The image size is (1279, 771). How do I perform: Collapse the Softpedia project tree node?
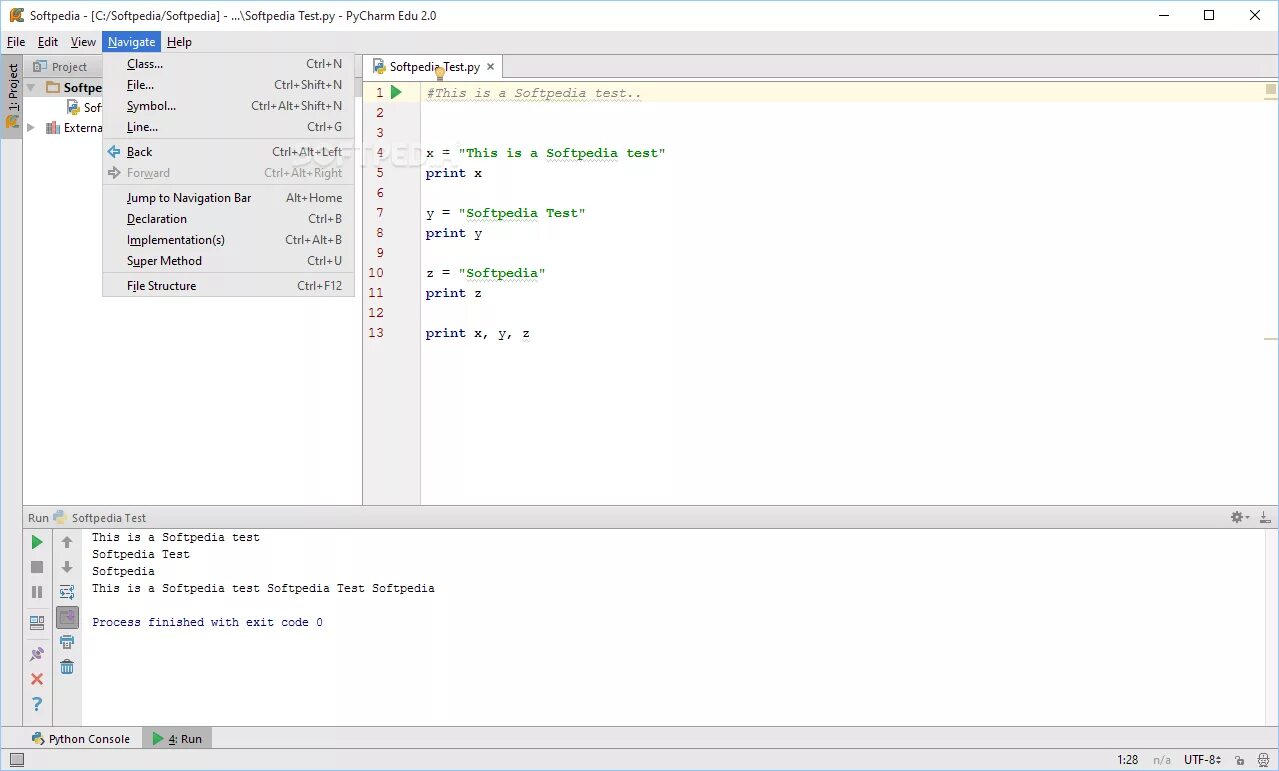[x=31, y=88]
